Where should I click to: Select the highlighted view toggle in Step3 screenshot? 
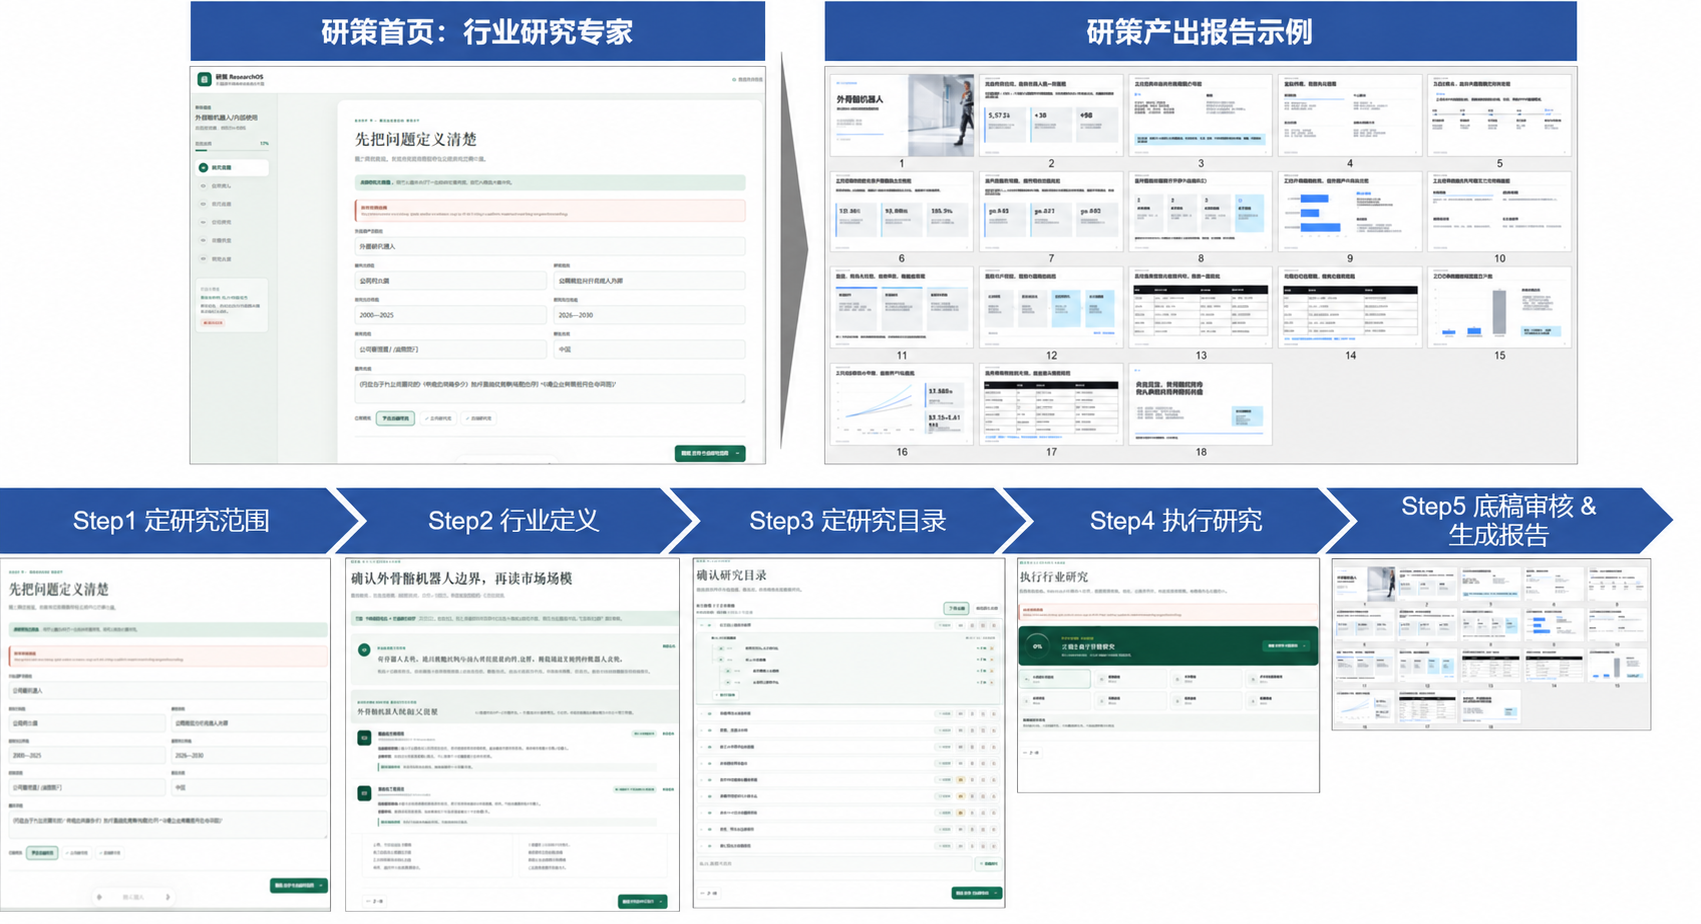[x=956, y=608]
